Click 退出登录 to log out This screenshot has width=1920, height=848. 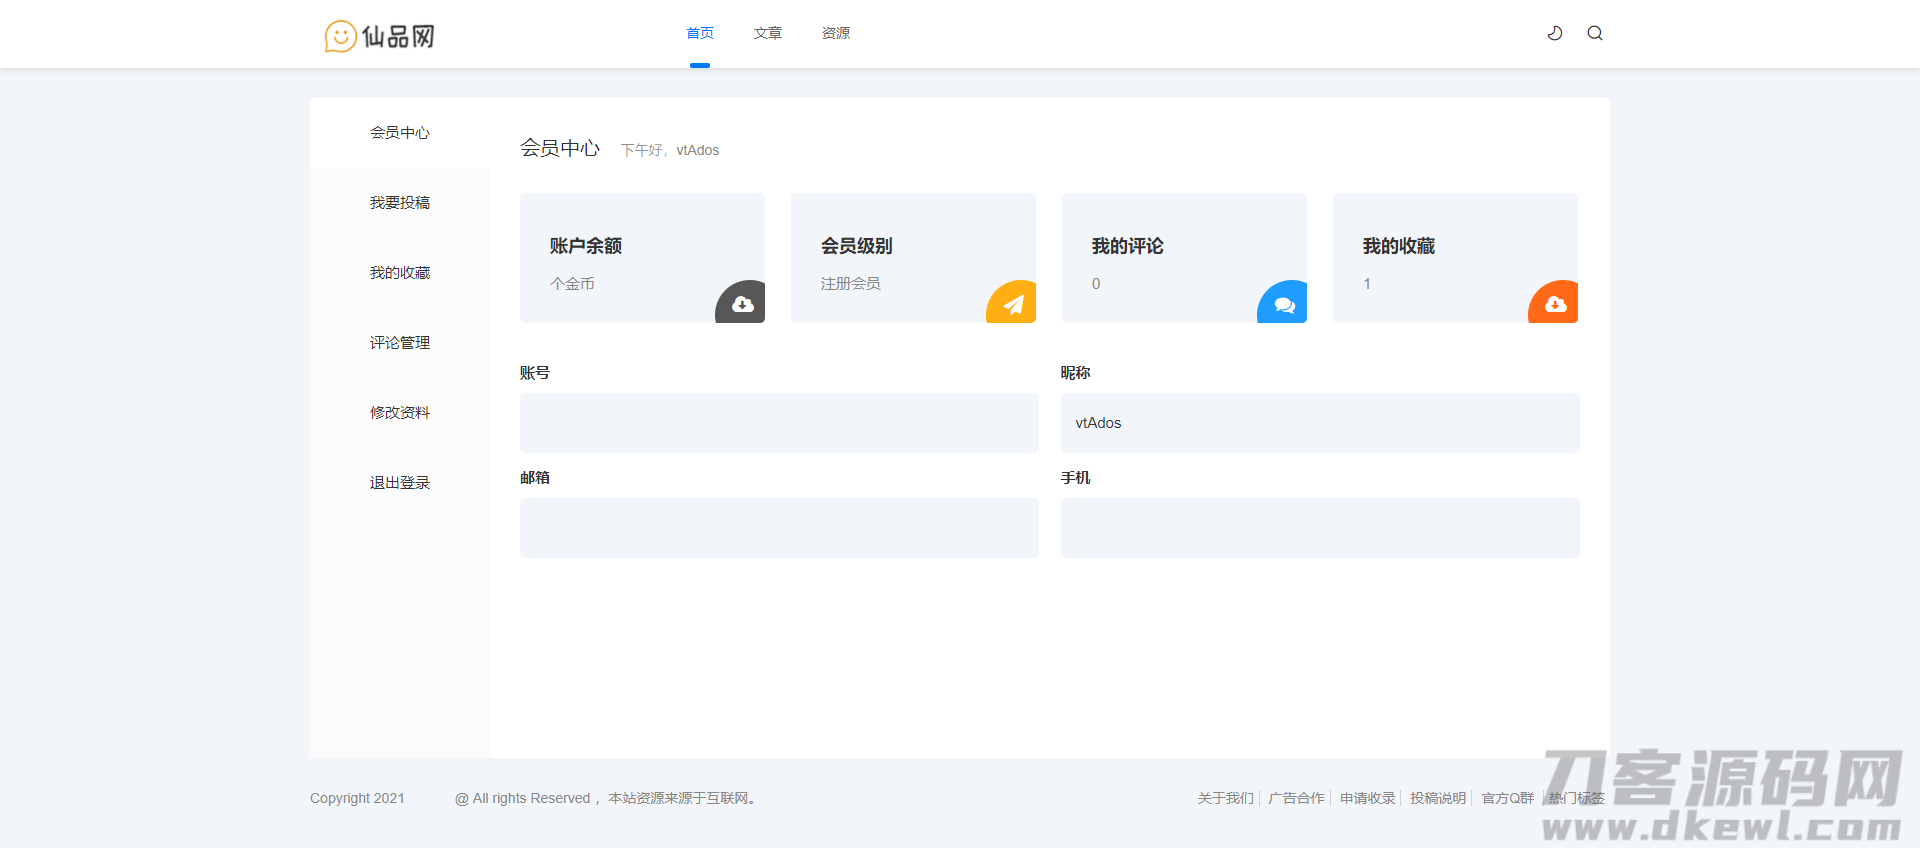(400, 483)
